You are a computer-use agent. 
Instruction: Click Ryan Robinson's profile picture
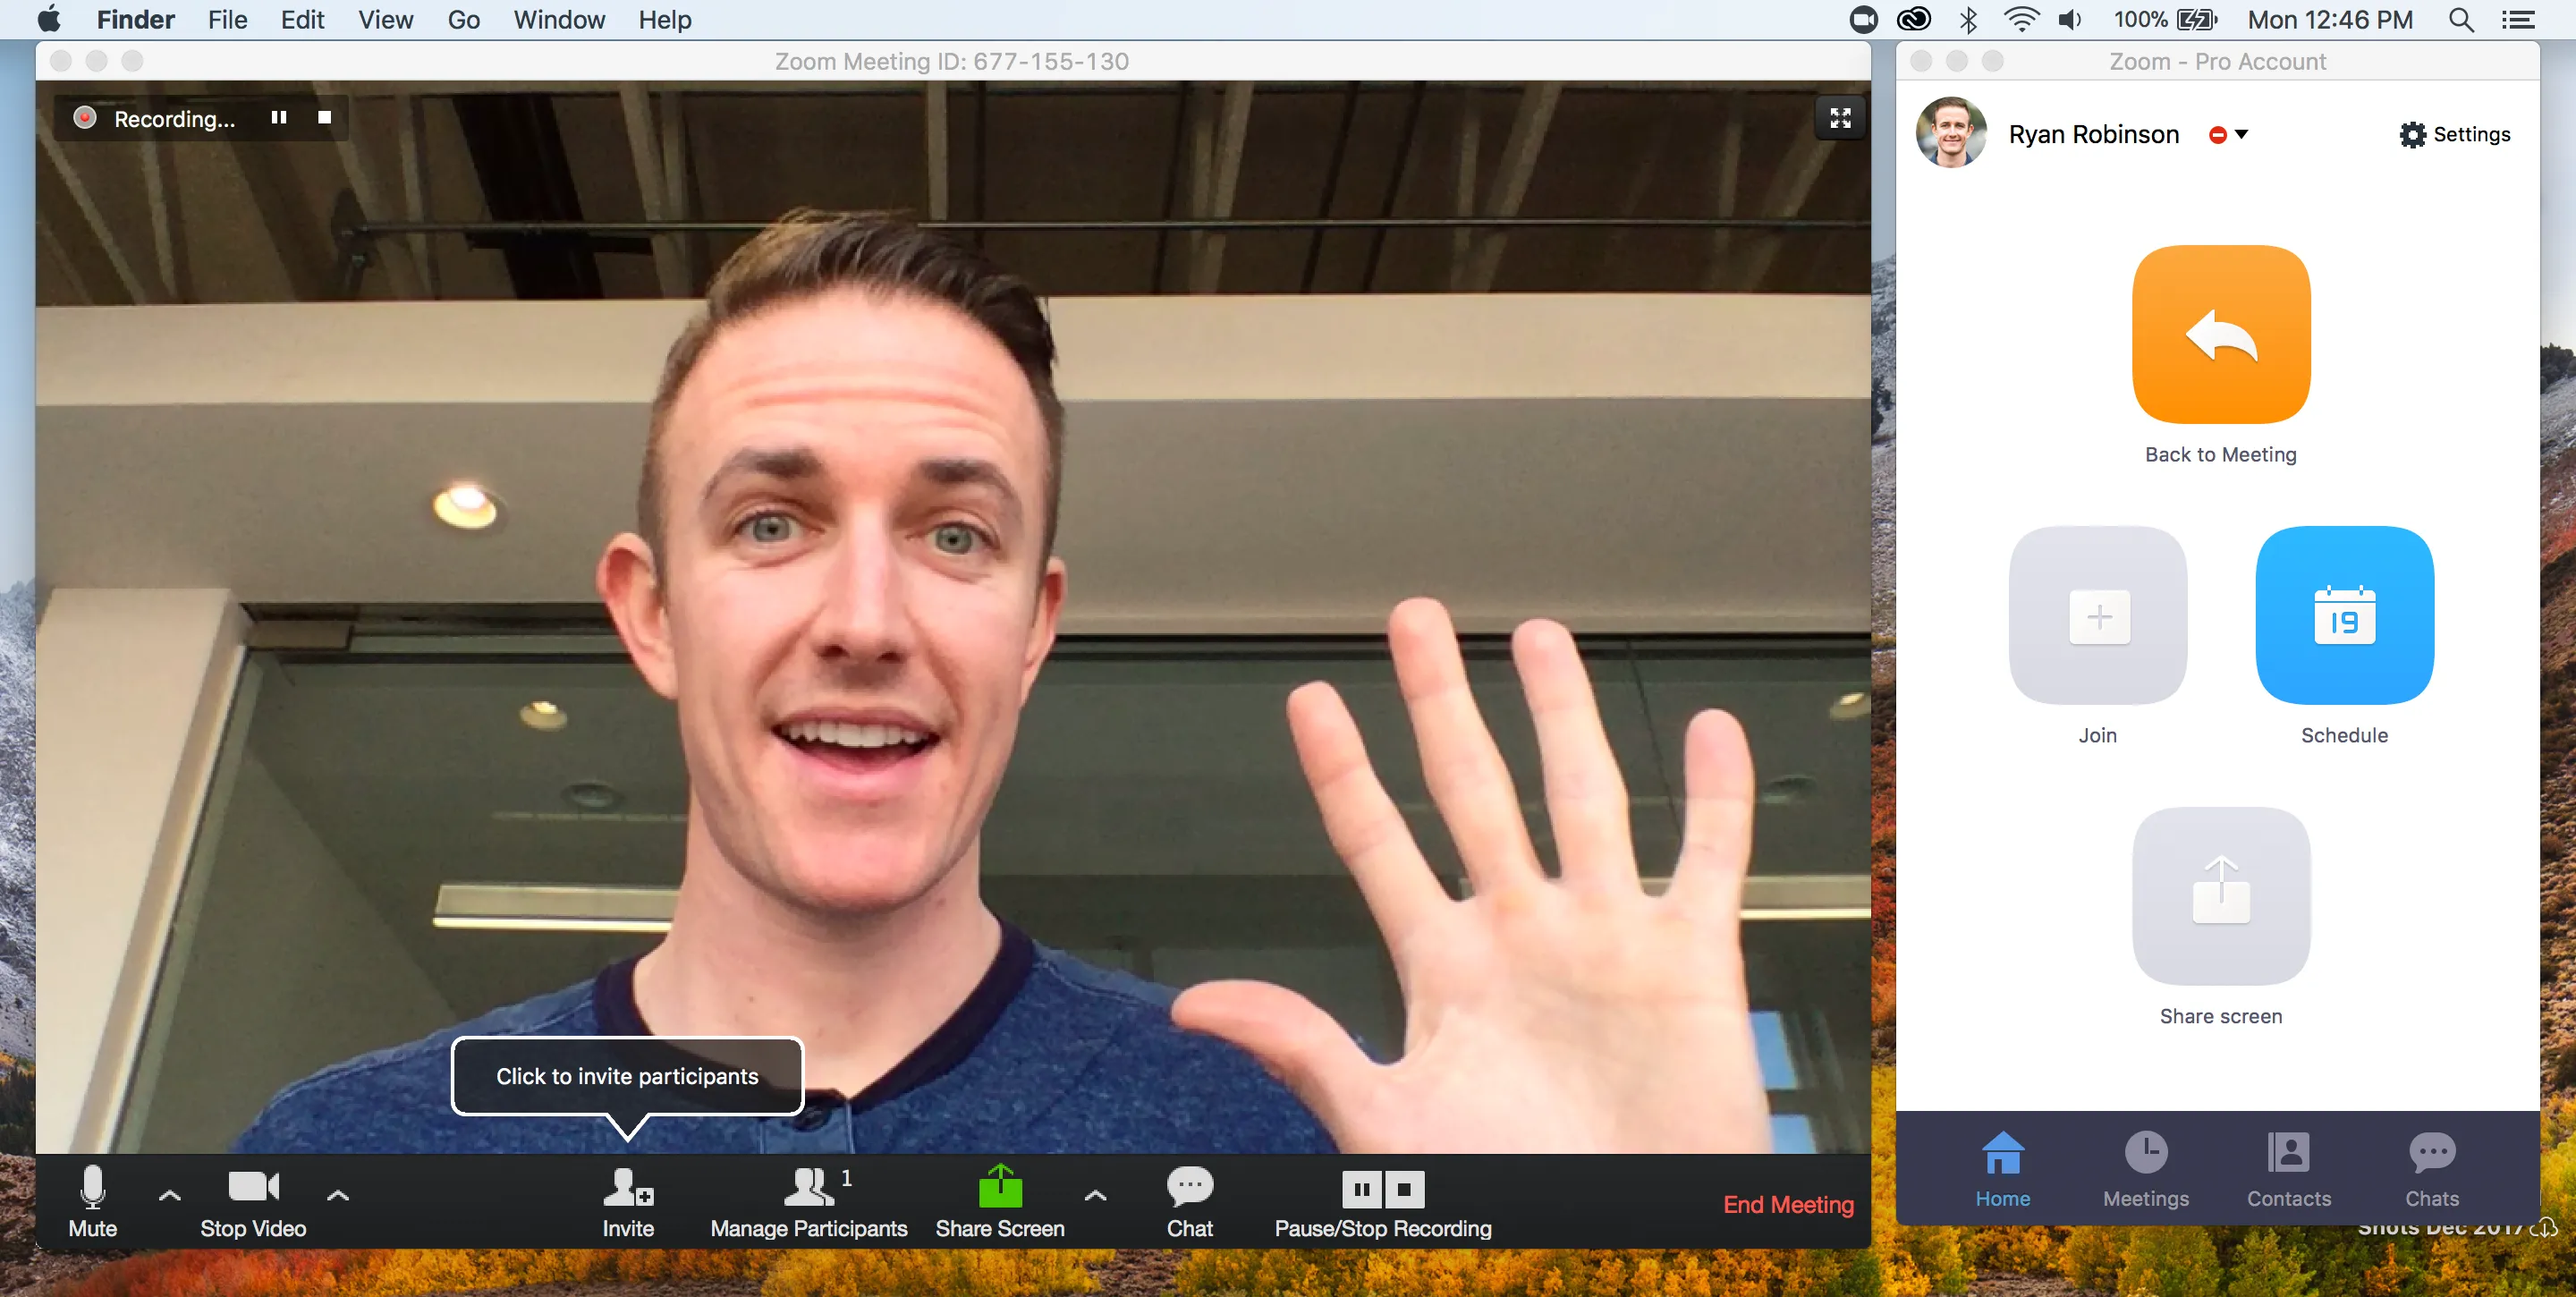[x=1950, y=132]
